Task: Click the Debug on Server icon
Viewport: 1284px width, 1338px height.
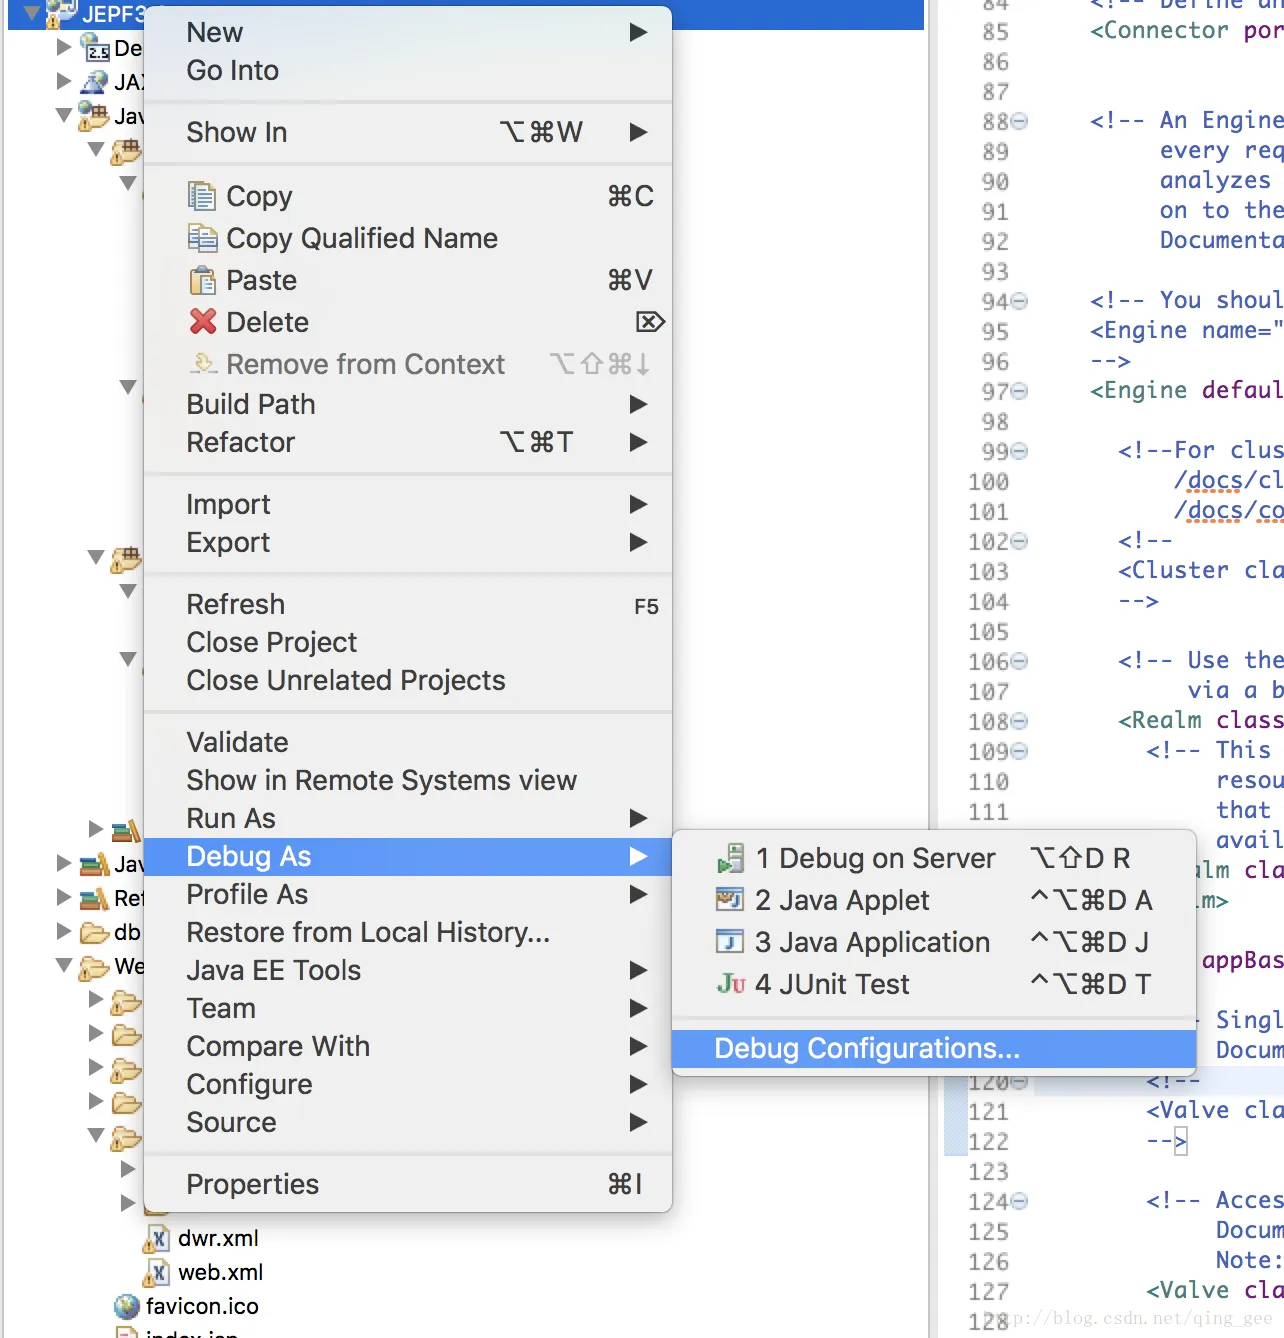Action: pyautogui.click(x=731, y=858)
